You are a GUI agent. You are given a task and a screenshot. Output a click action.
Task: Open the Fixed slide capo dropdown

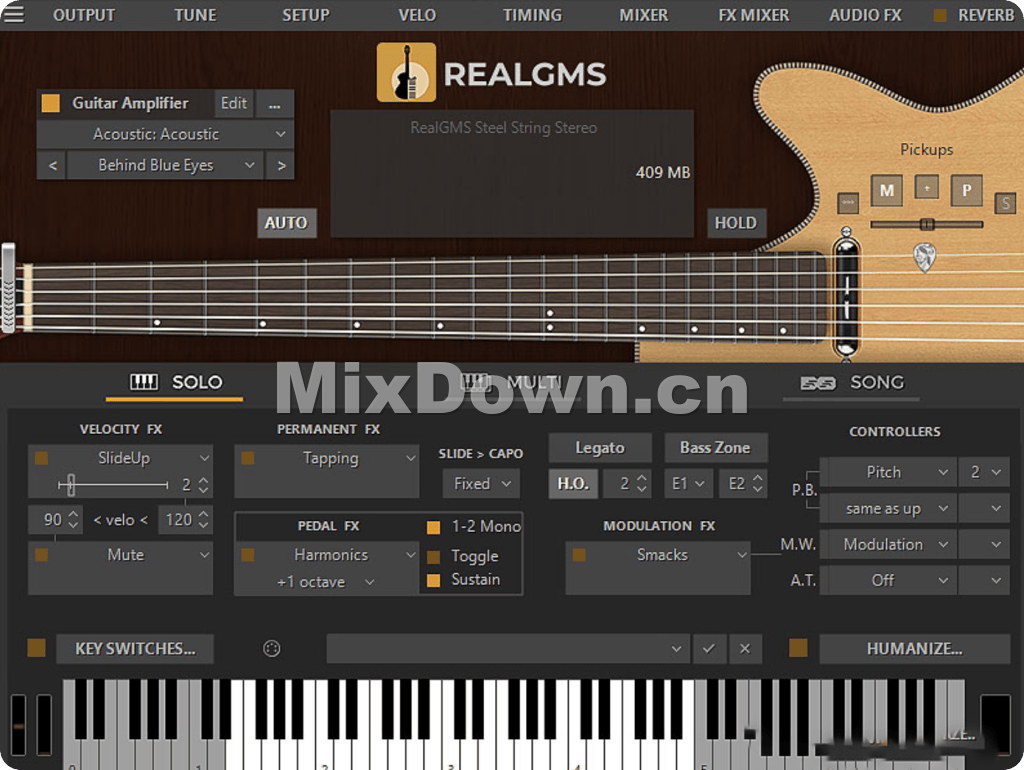(481, 484)
